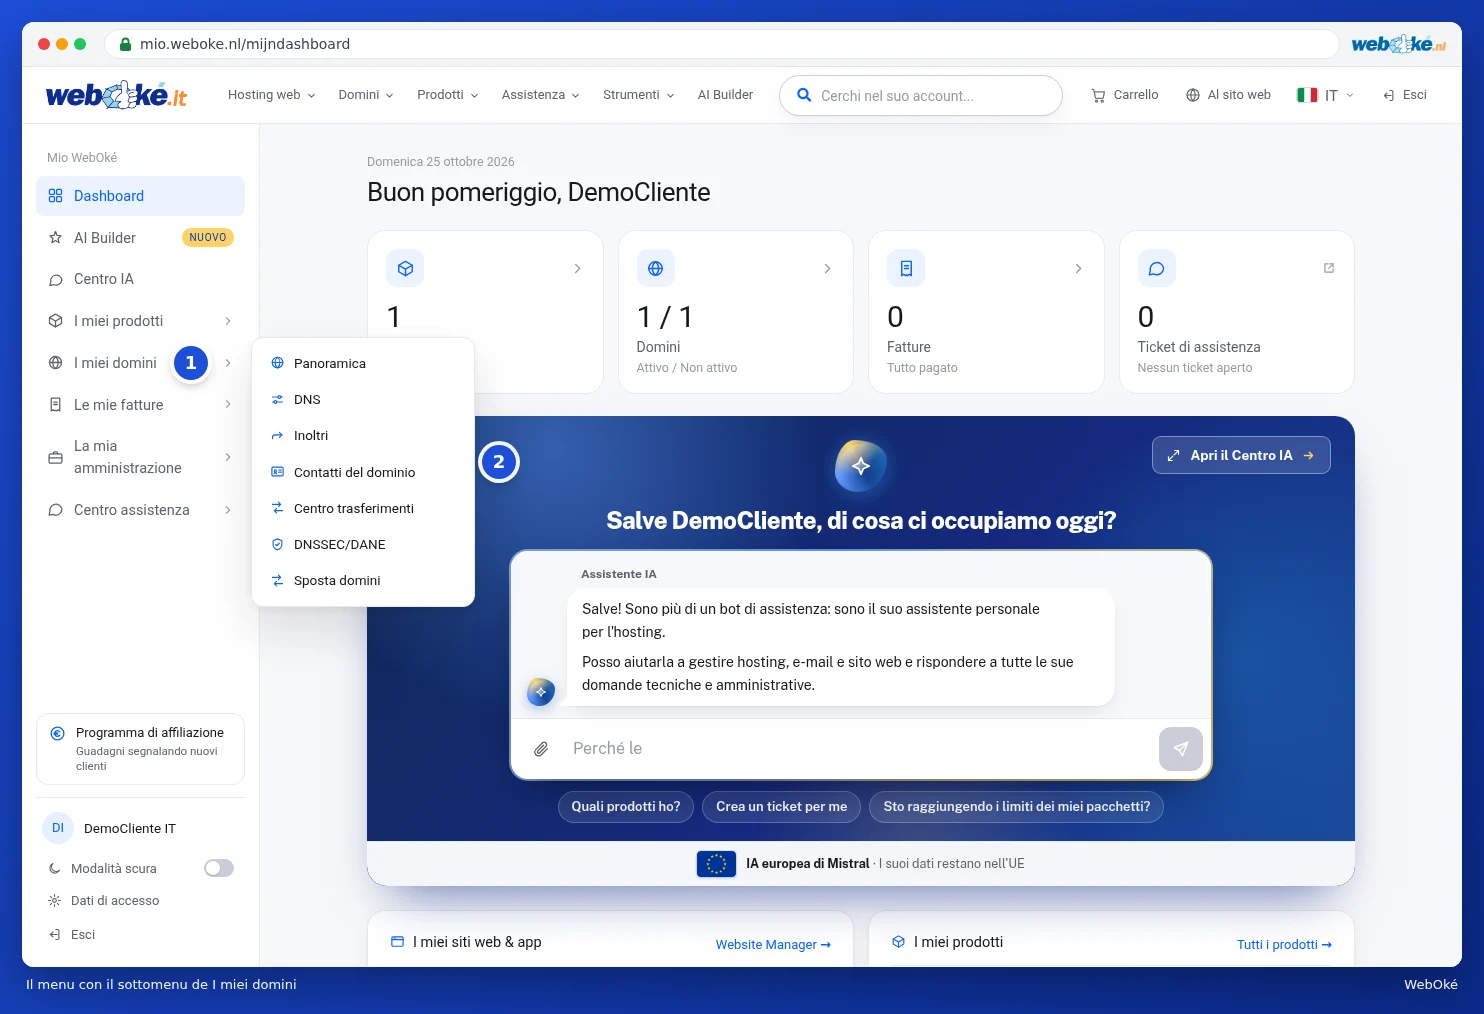
Task: Select DNS in the domains submenu
Action: (x=363, y=399)
